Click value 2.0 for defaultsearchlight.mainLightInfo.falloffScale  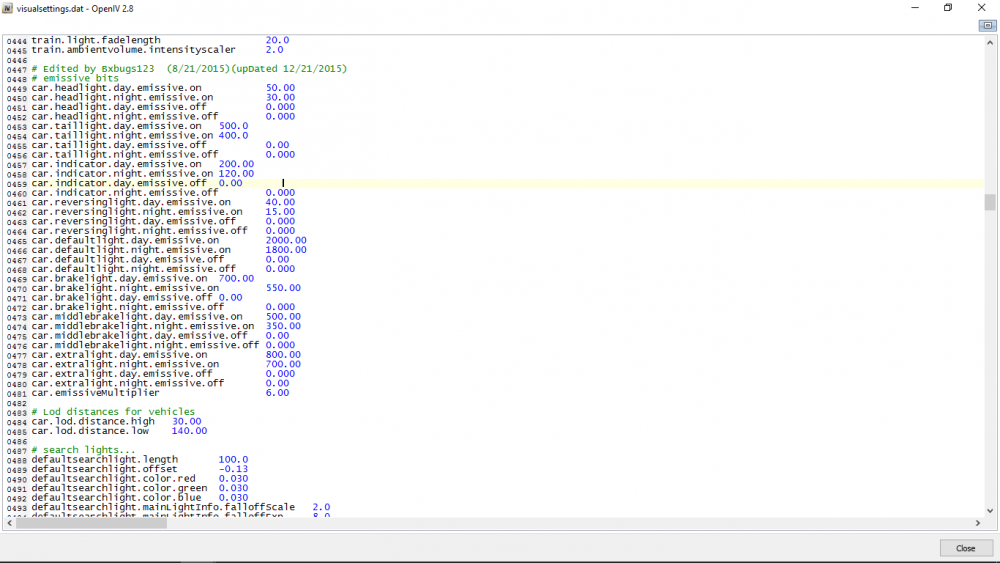321,508
